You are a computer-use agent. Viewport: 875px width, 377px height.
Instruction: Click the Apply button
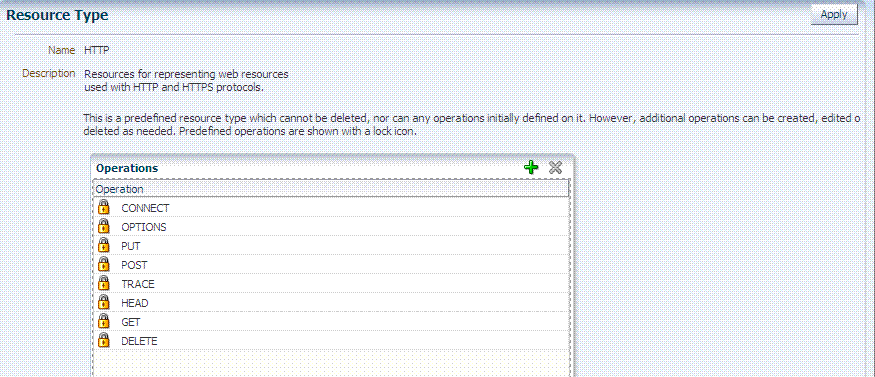[834, 15]
